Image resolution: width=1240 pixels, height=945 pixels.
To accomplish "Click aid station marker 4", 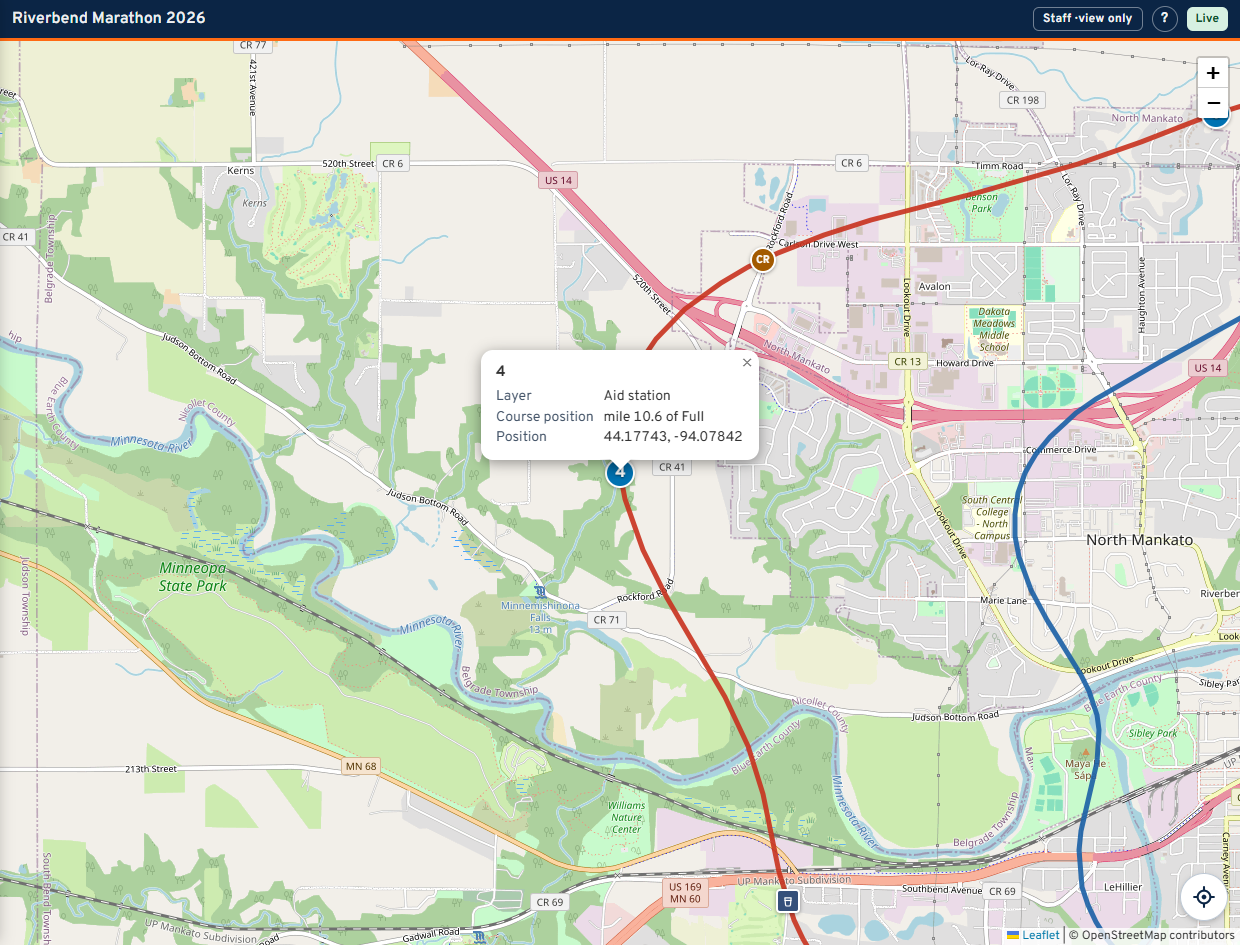I will click(x=620, y=472).
